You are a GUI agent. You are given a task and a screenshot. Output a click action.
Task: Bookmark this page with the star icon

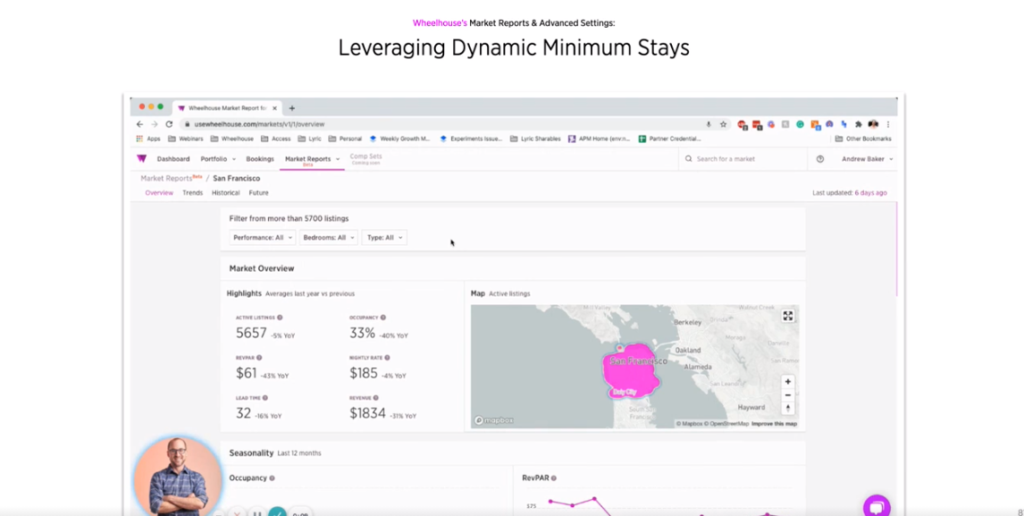tap(724, 124)
